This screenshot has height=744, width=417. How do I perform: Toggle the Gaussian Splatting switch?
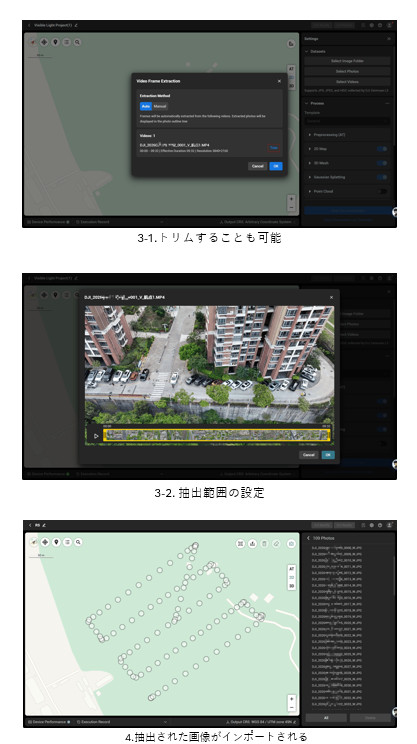382,177
